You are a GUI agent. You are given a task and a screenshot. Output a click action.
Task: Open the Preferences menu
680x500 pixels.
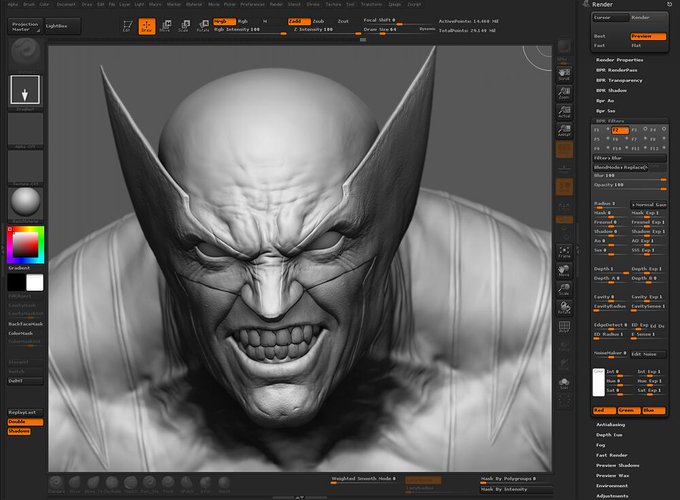click(252, 4)
